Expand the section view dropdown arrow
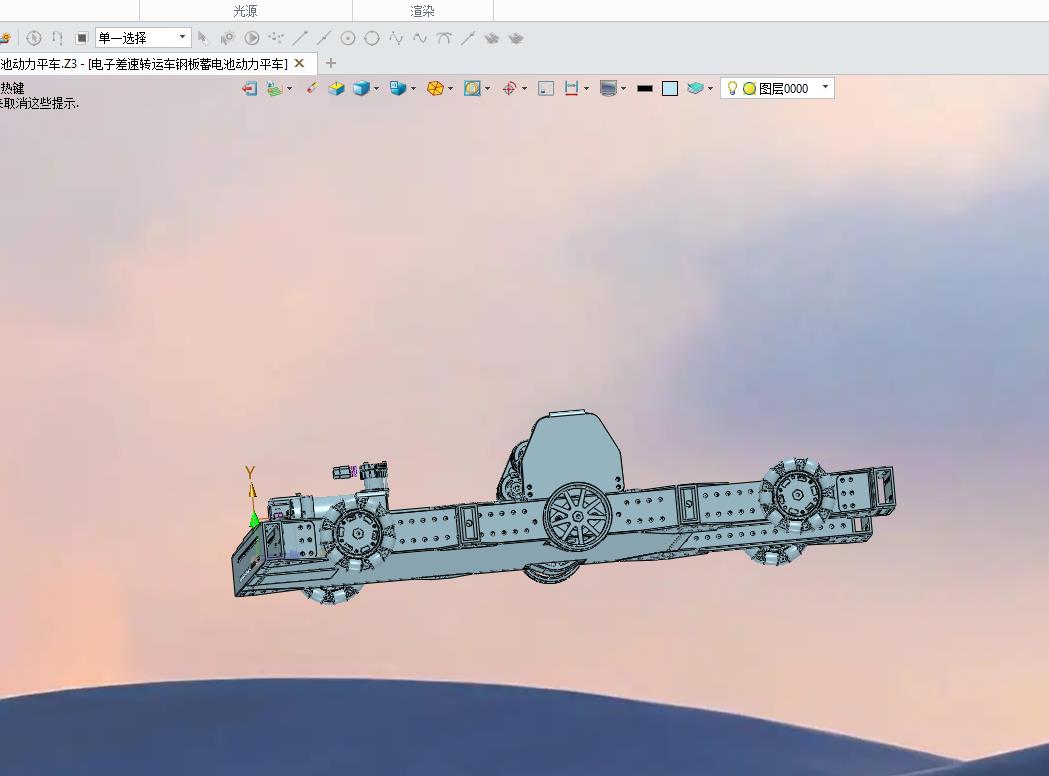This screenshot has width=1049, height=776. (x=487, y=88)
